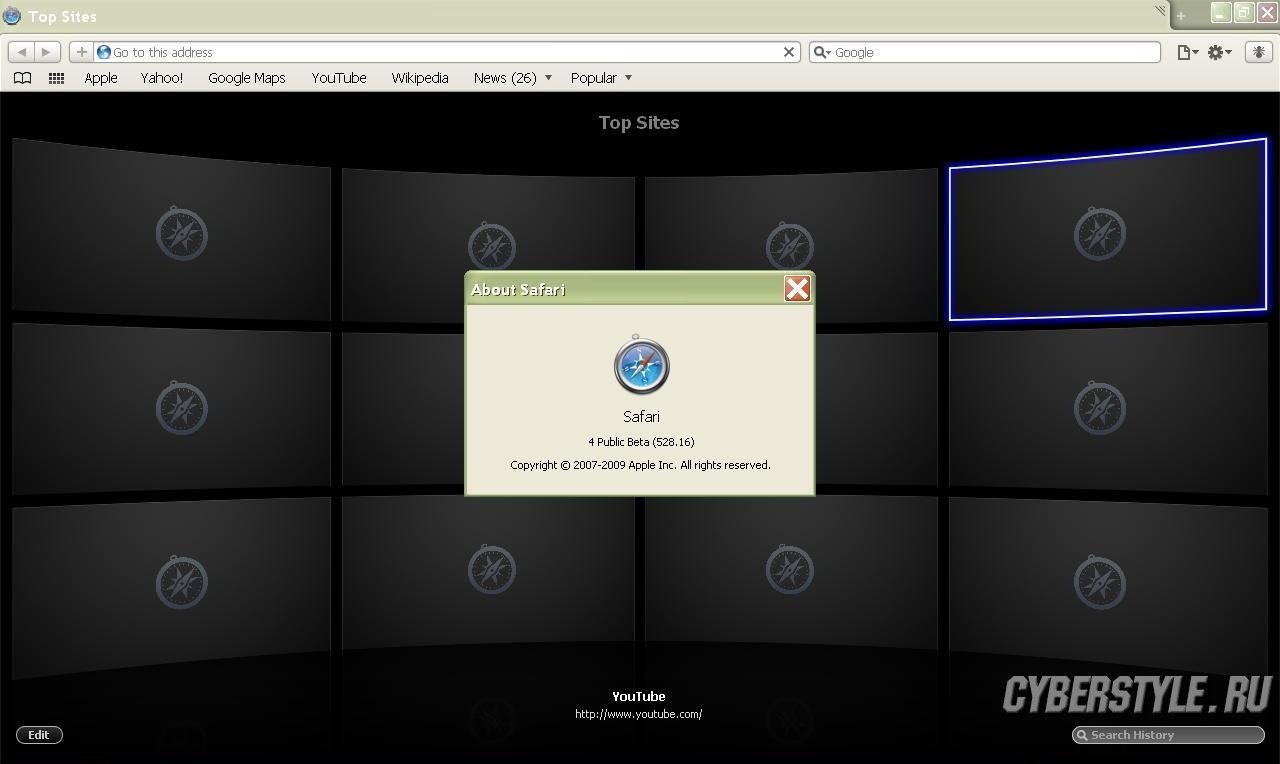This screenshot has height=764, width=1280.
Task: Open the page menu icon
Action: point(1187,52)
